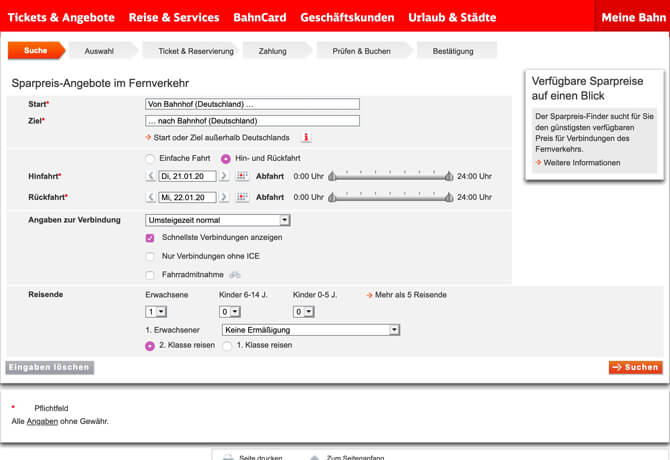Click the Ziel station input field
The height and width of the screenshot is (460, 670).
coord(253,121)
